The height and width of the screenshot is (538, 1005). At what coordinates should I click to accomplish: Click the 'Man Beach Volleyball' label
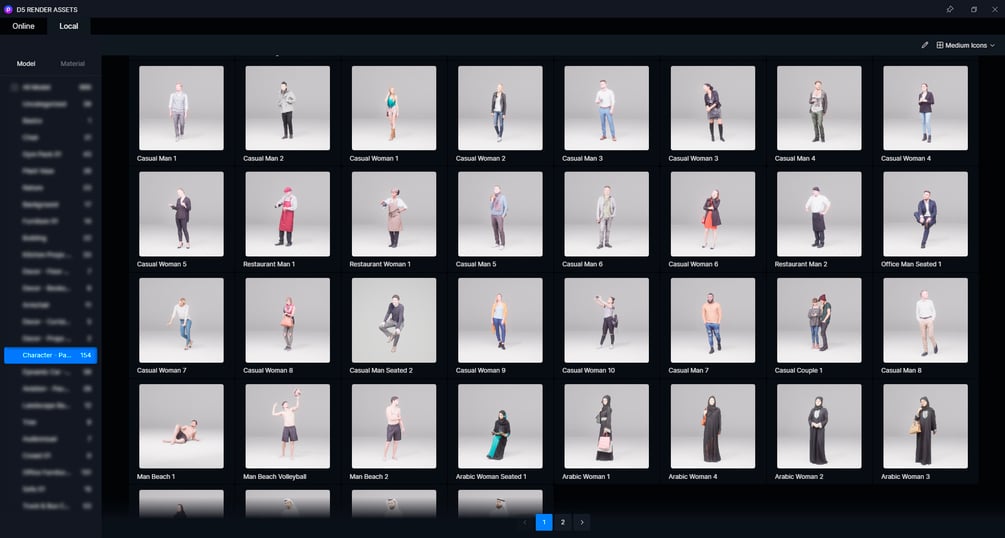coord(275,477)
